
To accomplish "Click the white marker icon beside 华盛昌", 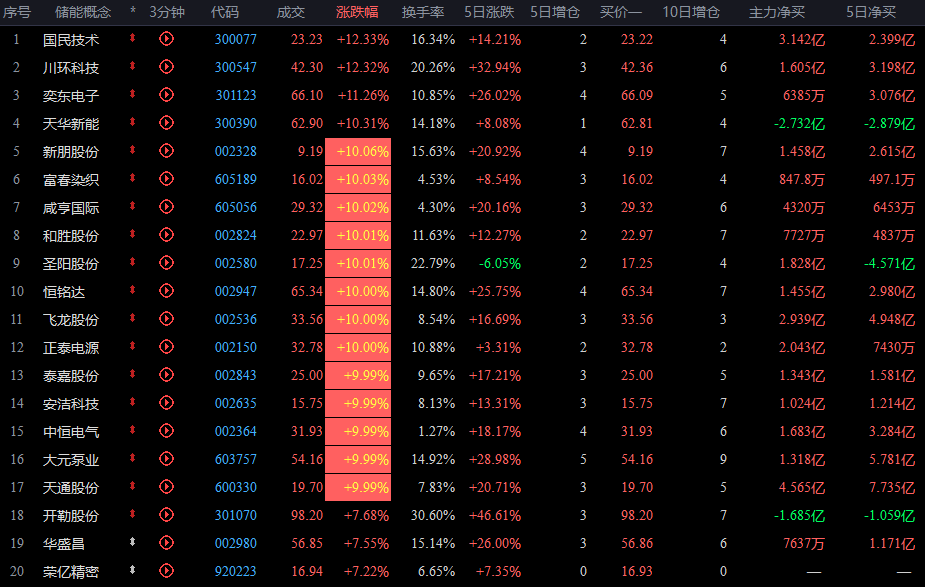I will click(x=133, y=543).
